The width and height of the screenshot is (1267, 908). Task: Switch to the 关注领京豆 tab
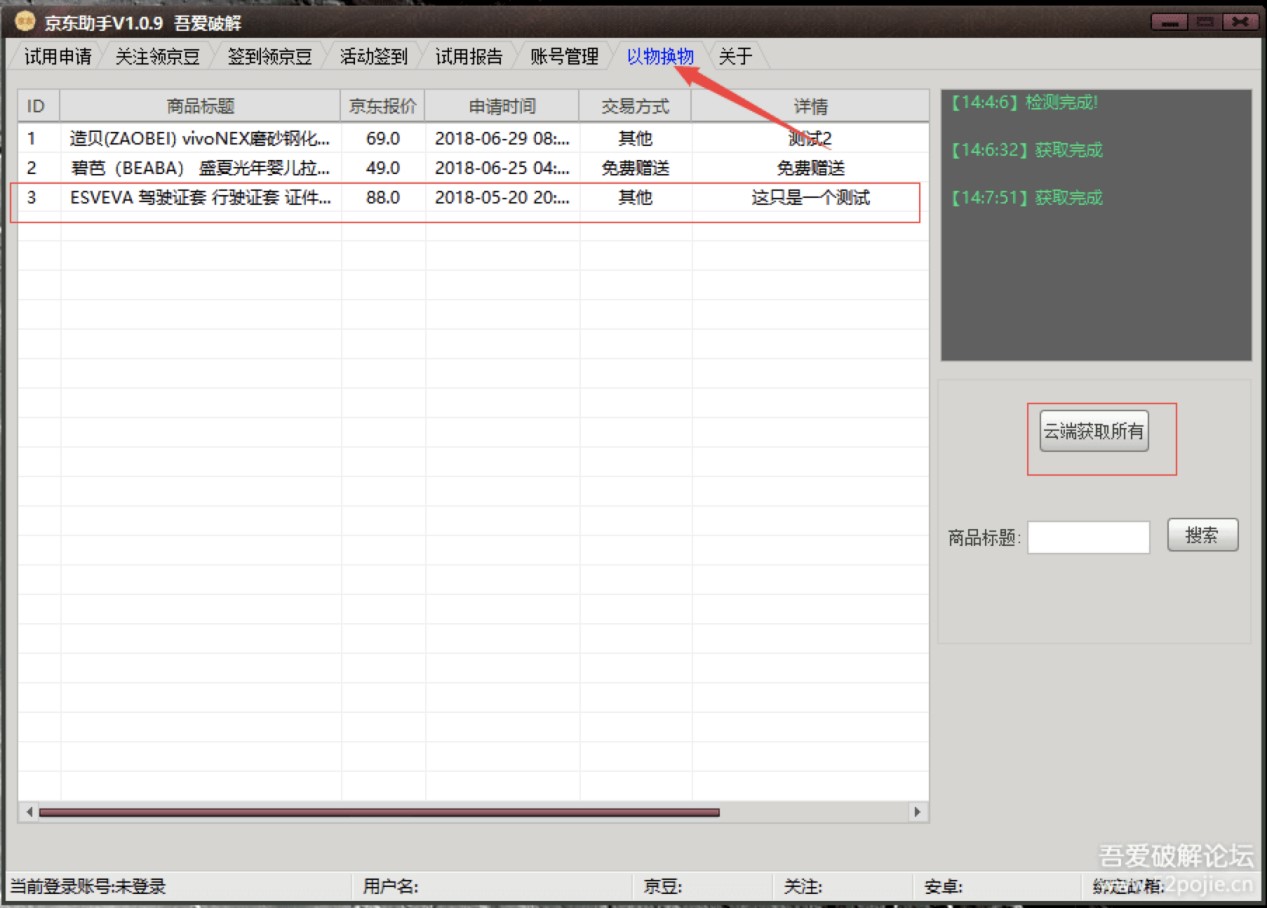tap(157, 57)
